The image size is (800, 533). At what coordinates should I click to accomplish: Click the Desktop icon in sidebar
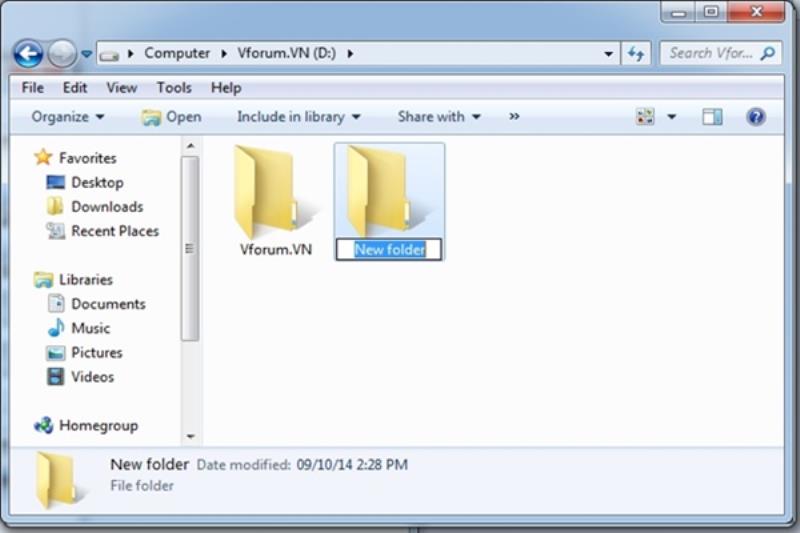tap(56, 182)
